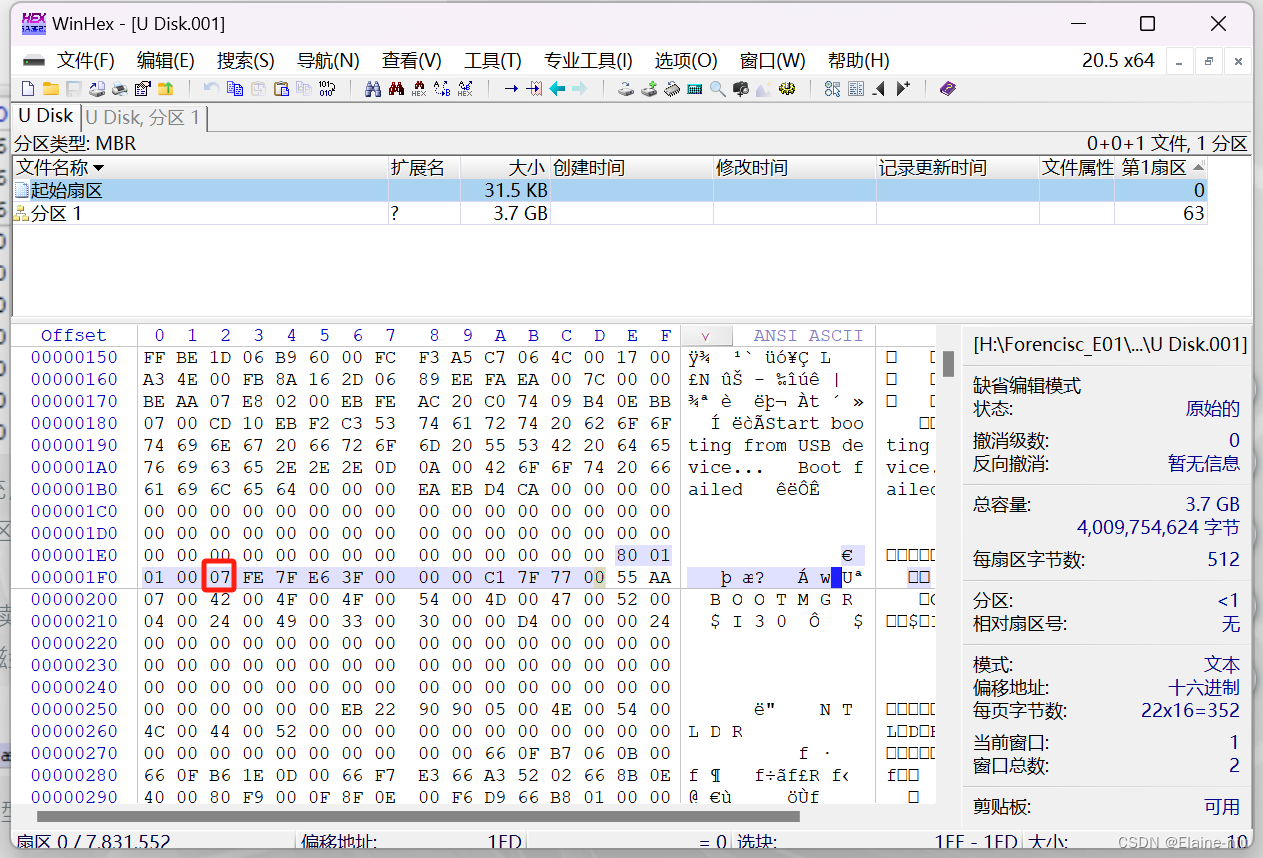Click the Open file folder icon
This screenshot has height=858, width=1263.
point(50,89)
